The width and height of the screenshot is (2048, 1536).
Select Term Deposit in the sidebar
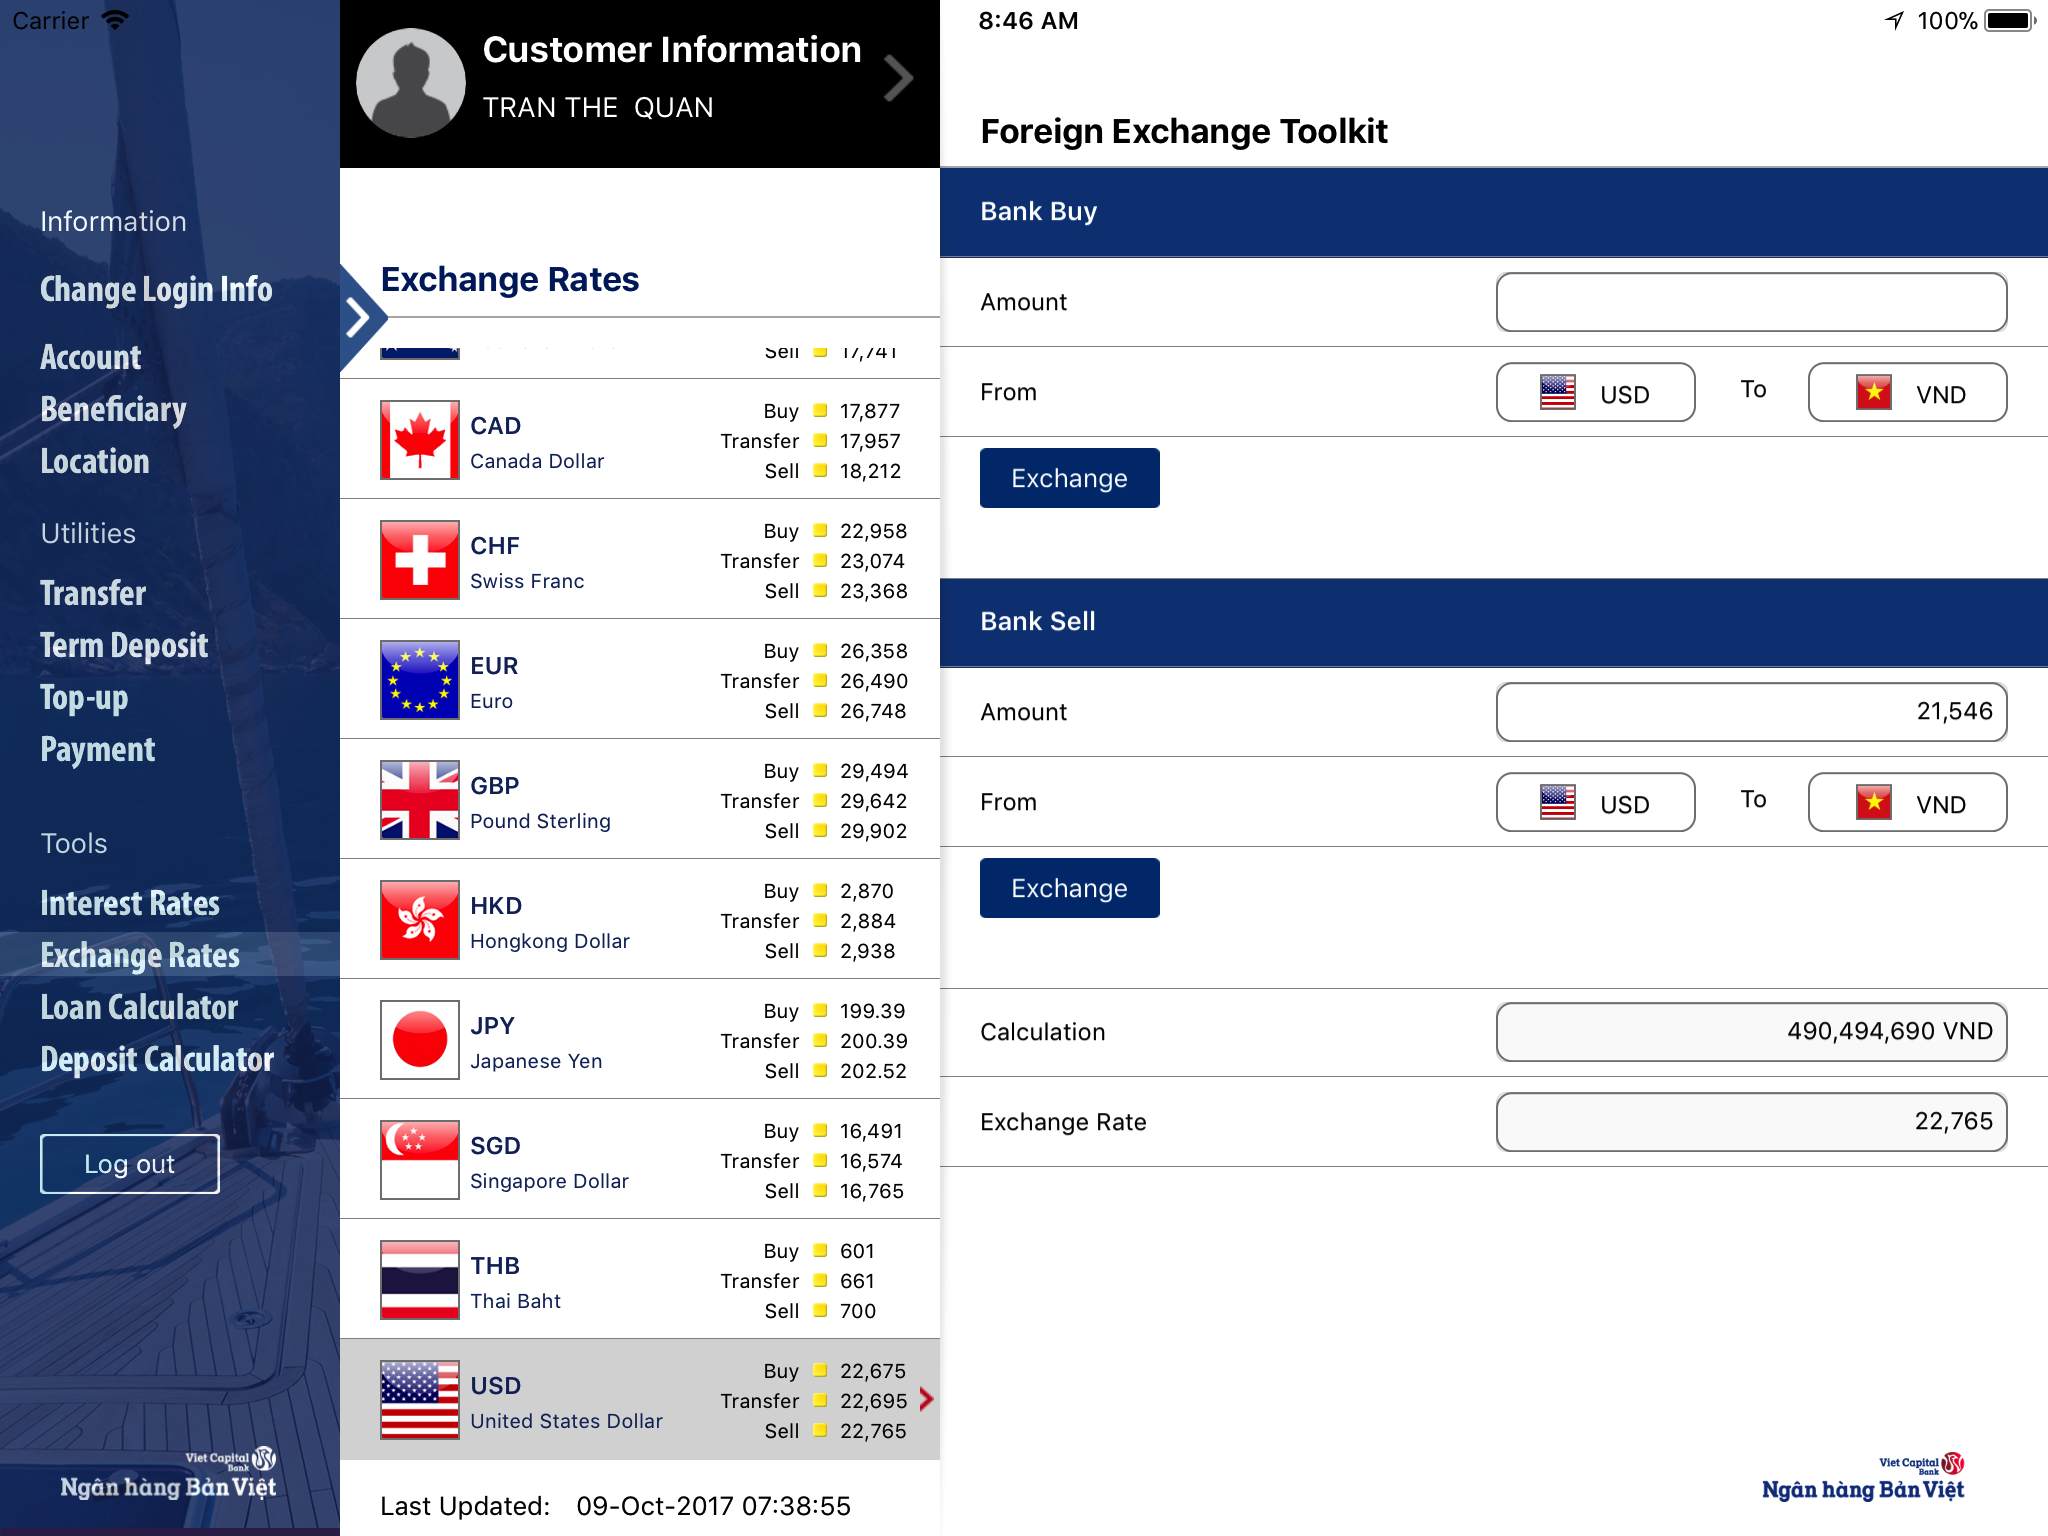[124, 646]
